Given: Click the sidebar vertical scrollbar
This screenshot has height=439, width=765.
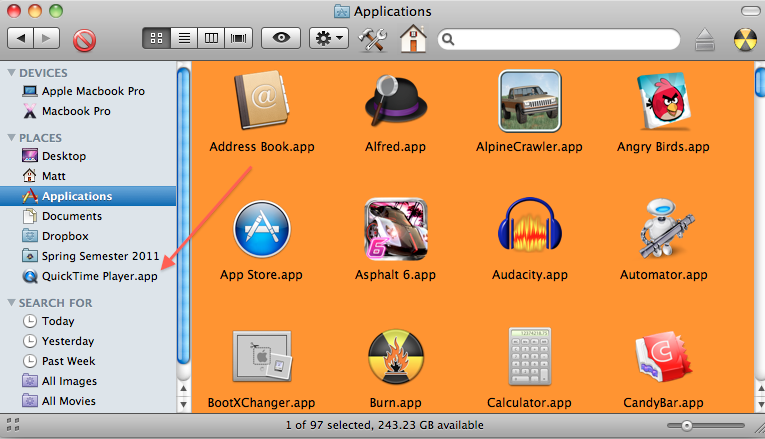Looking at the screenshot, I should tap(183, 216).
